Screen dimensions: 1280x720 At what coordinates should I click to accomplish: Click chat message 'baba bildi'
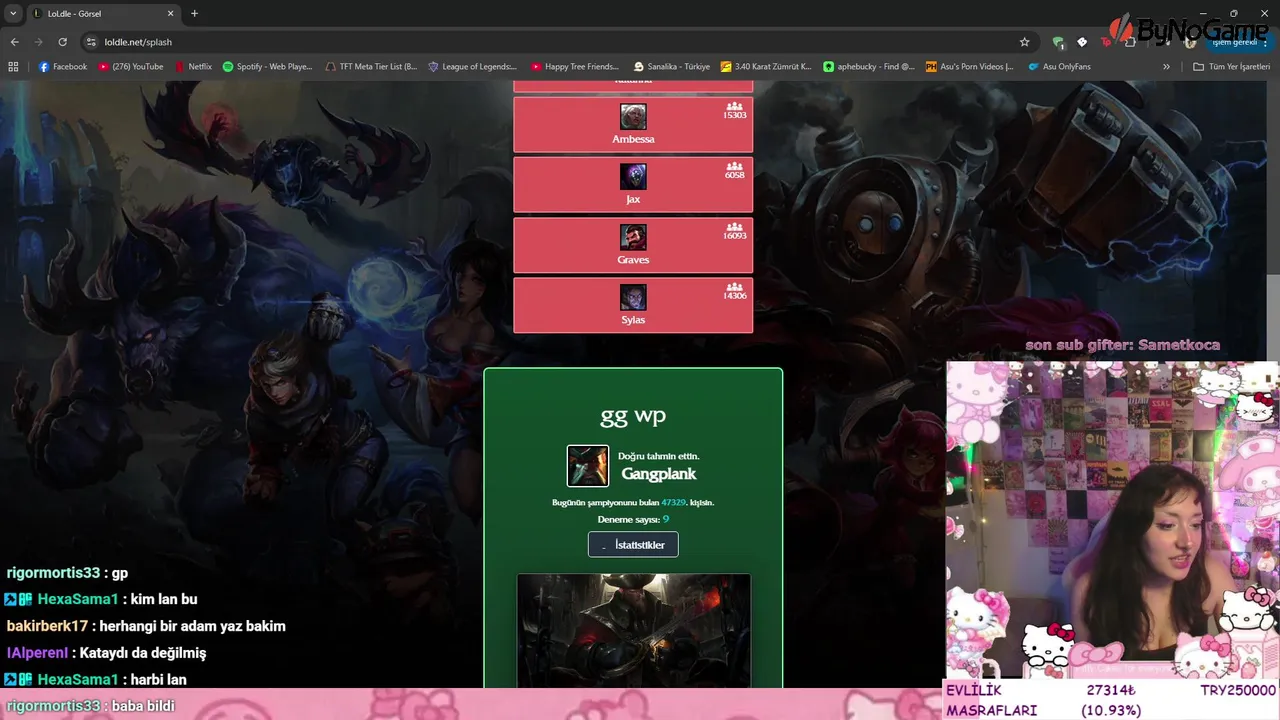[143, 706]
